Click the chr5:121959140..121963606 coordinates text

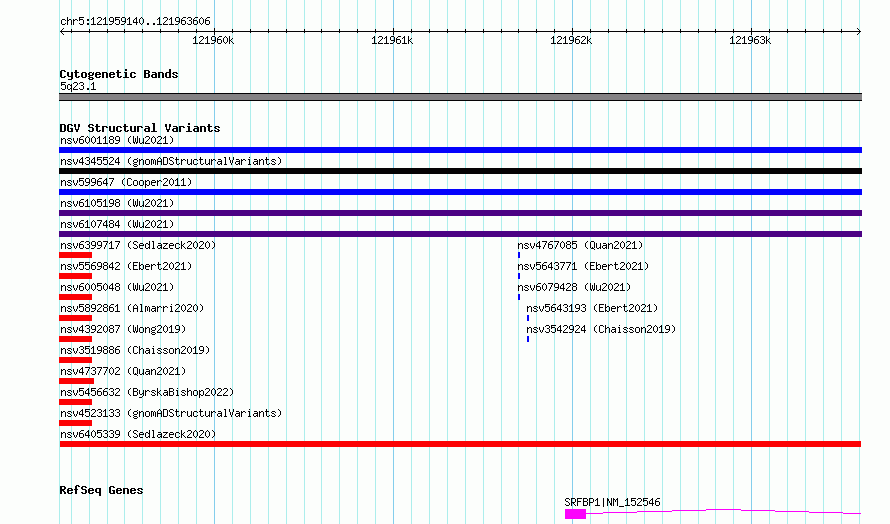click(x=135, y=21)
